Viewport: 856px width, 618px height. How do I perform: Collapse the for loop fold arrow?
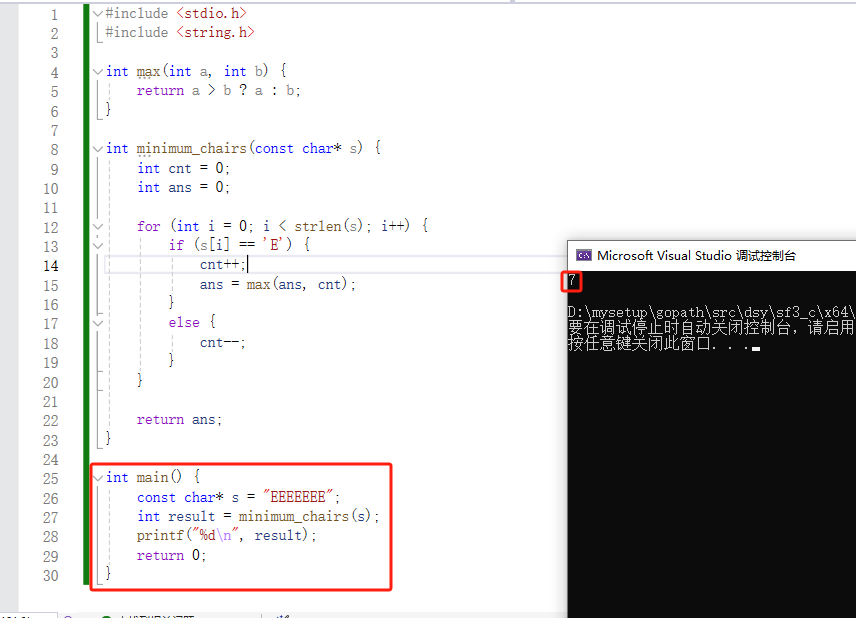98,226
